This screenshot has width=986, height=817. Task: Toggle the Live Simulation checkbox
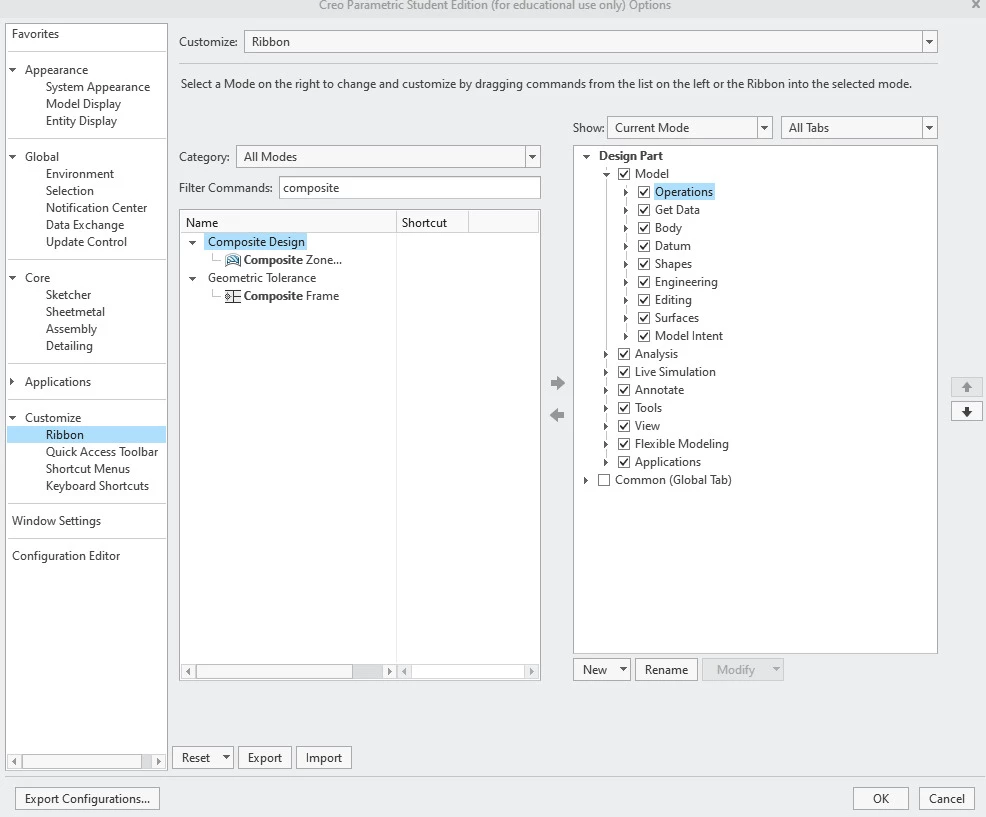624,372
